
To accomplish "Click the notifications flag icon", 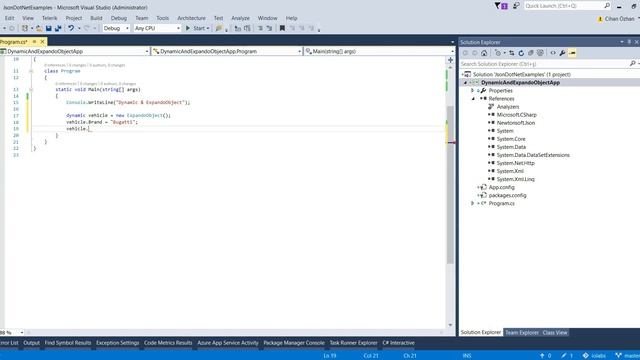I will click(x=501, y=6).
